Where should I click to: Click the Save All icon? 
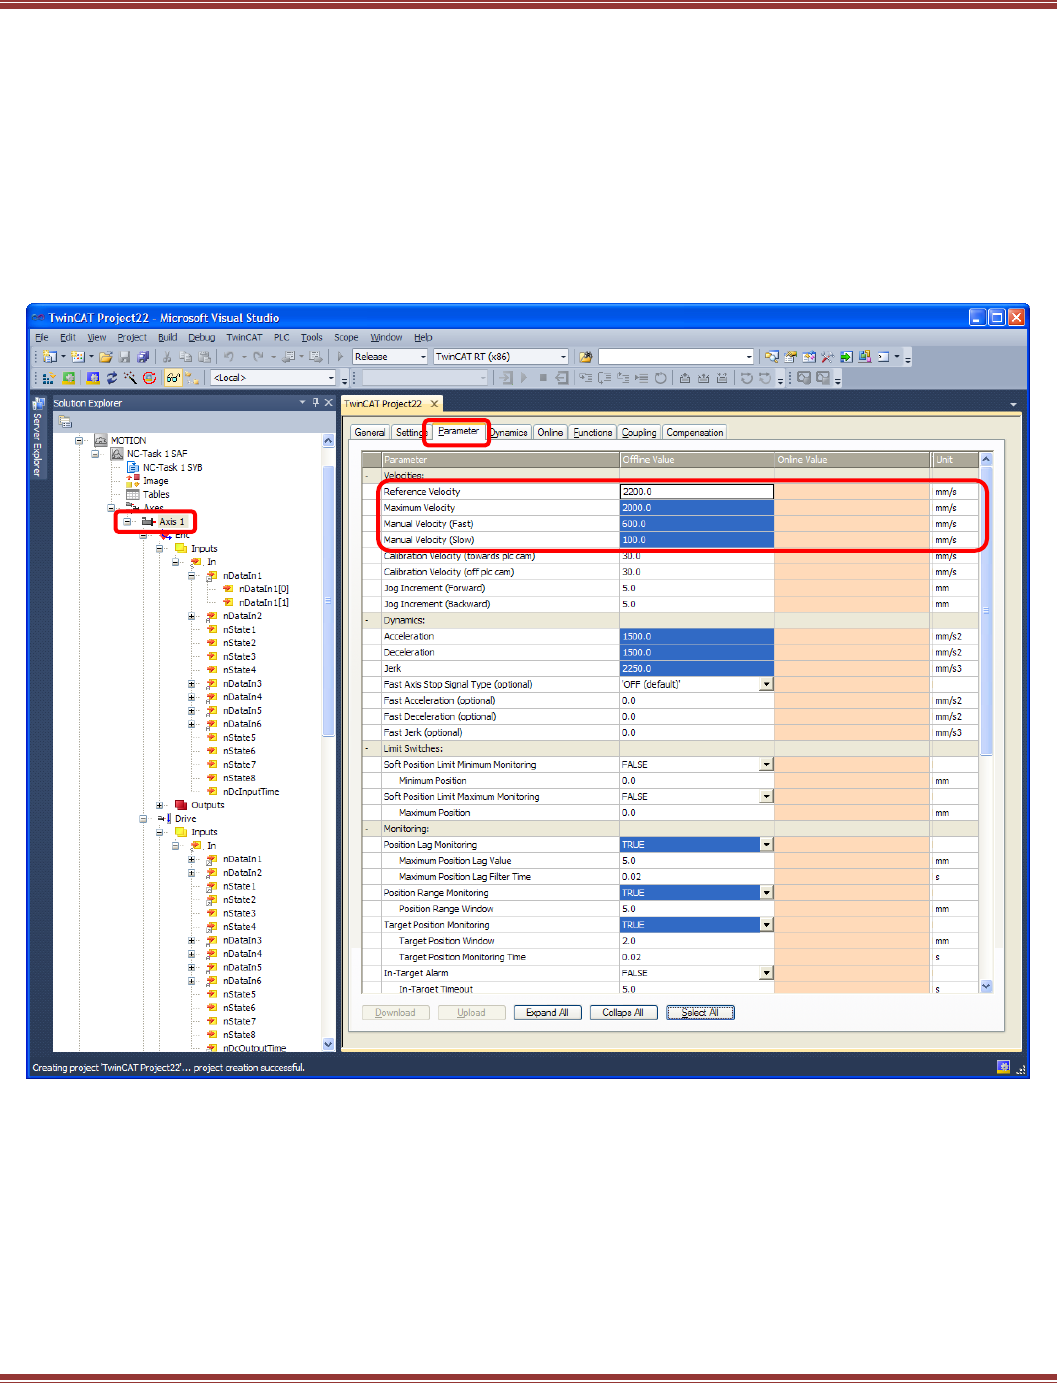click(143, 357)
